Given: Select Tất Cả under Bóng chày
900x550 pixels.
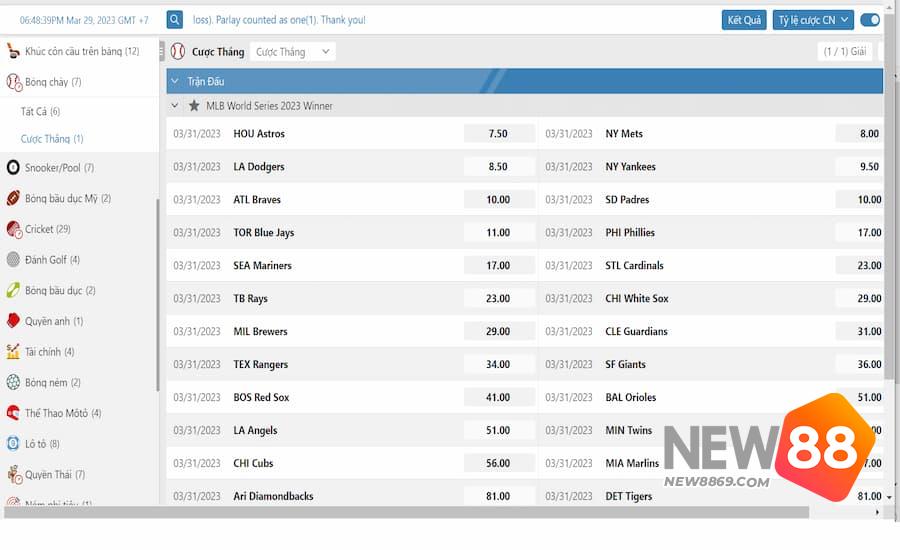Looking at the screenshot, I should coord(40,112).
